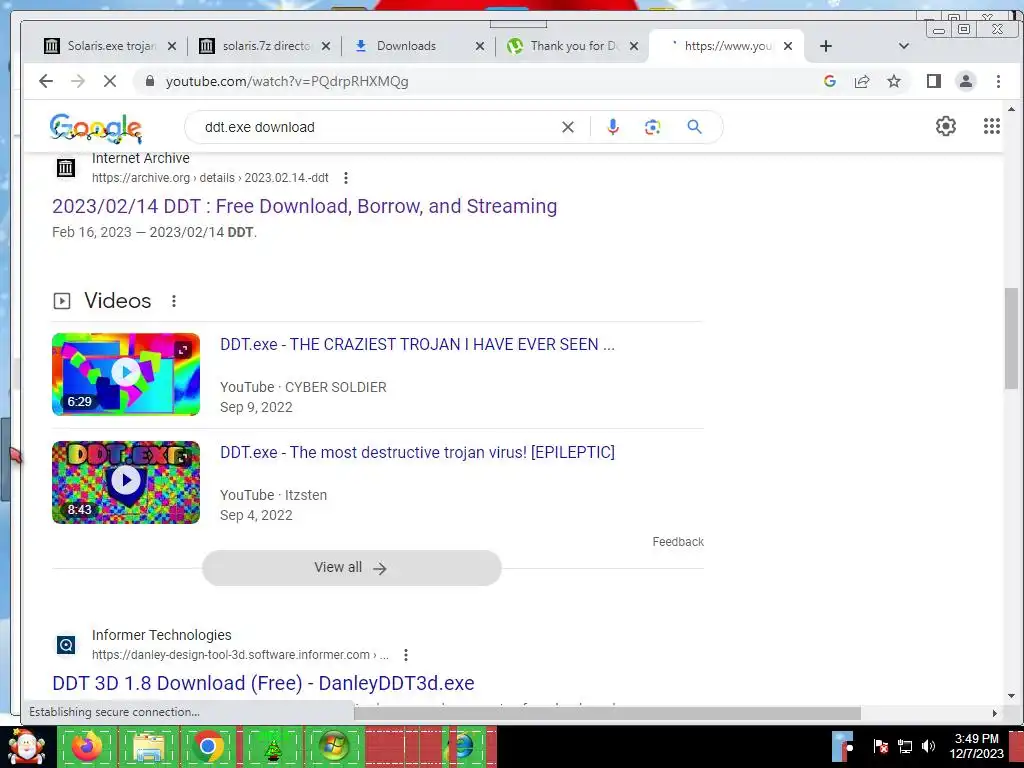
Task: Click the horizontal scrollbar thumb
Action: pos(607,713)
